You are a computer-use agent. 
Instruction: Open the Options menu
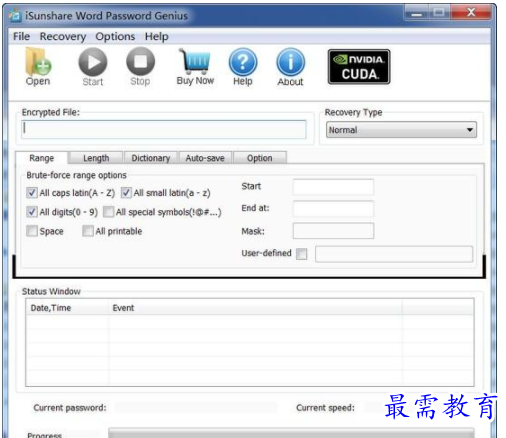pyautogui.click(x=115, y=36)
